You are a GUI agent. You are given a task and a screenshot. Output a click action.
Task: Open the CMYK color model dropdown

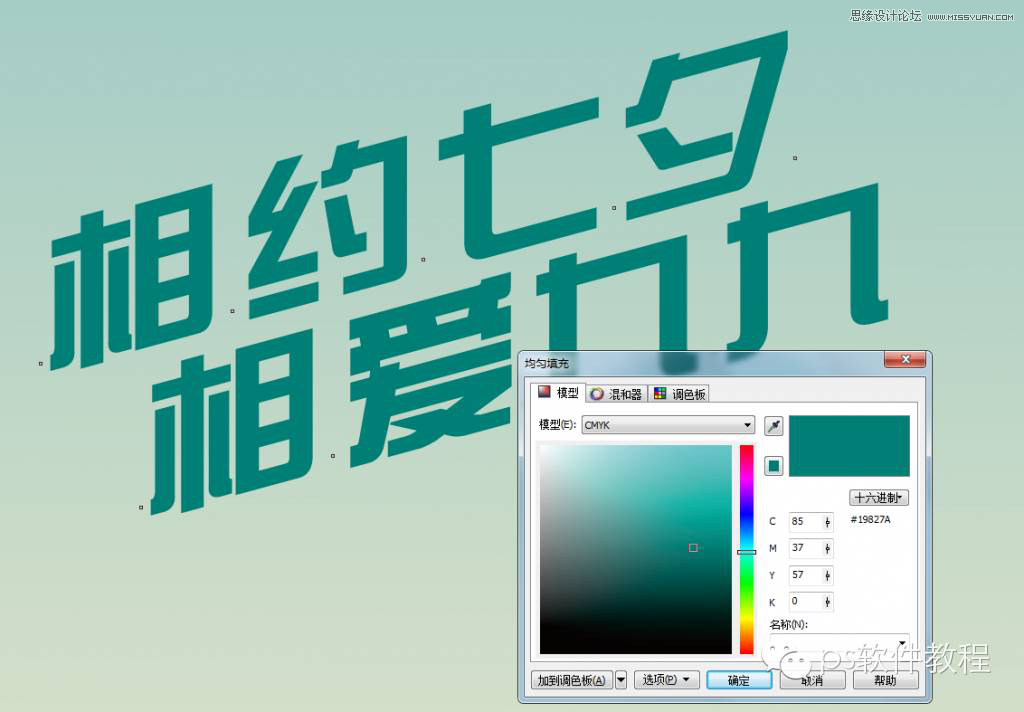748,424
